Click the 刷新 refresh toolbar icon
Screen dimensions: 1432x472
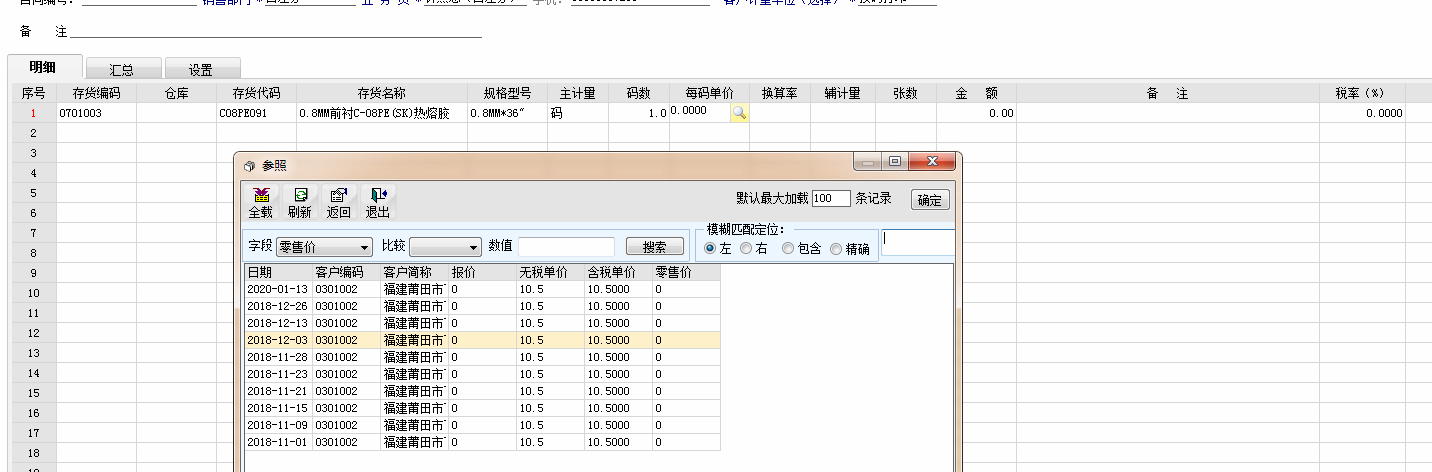(x=299, y=203)
